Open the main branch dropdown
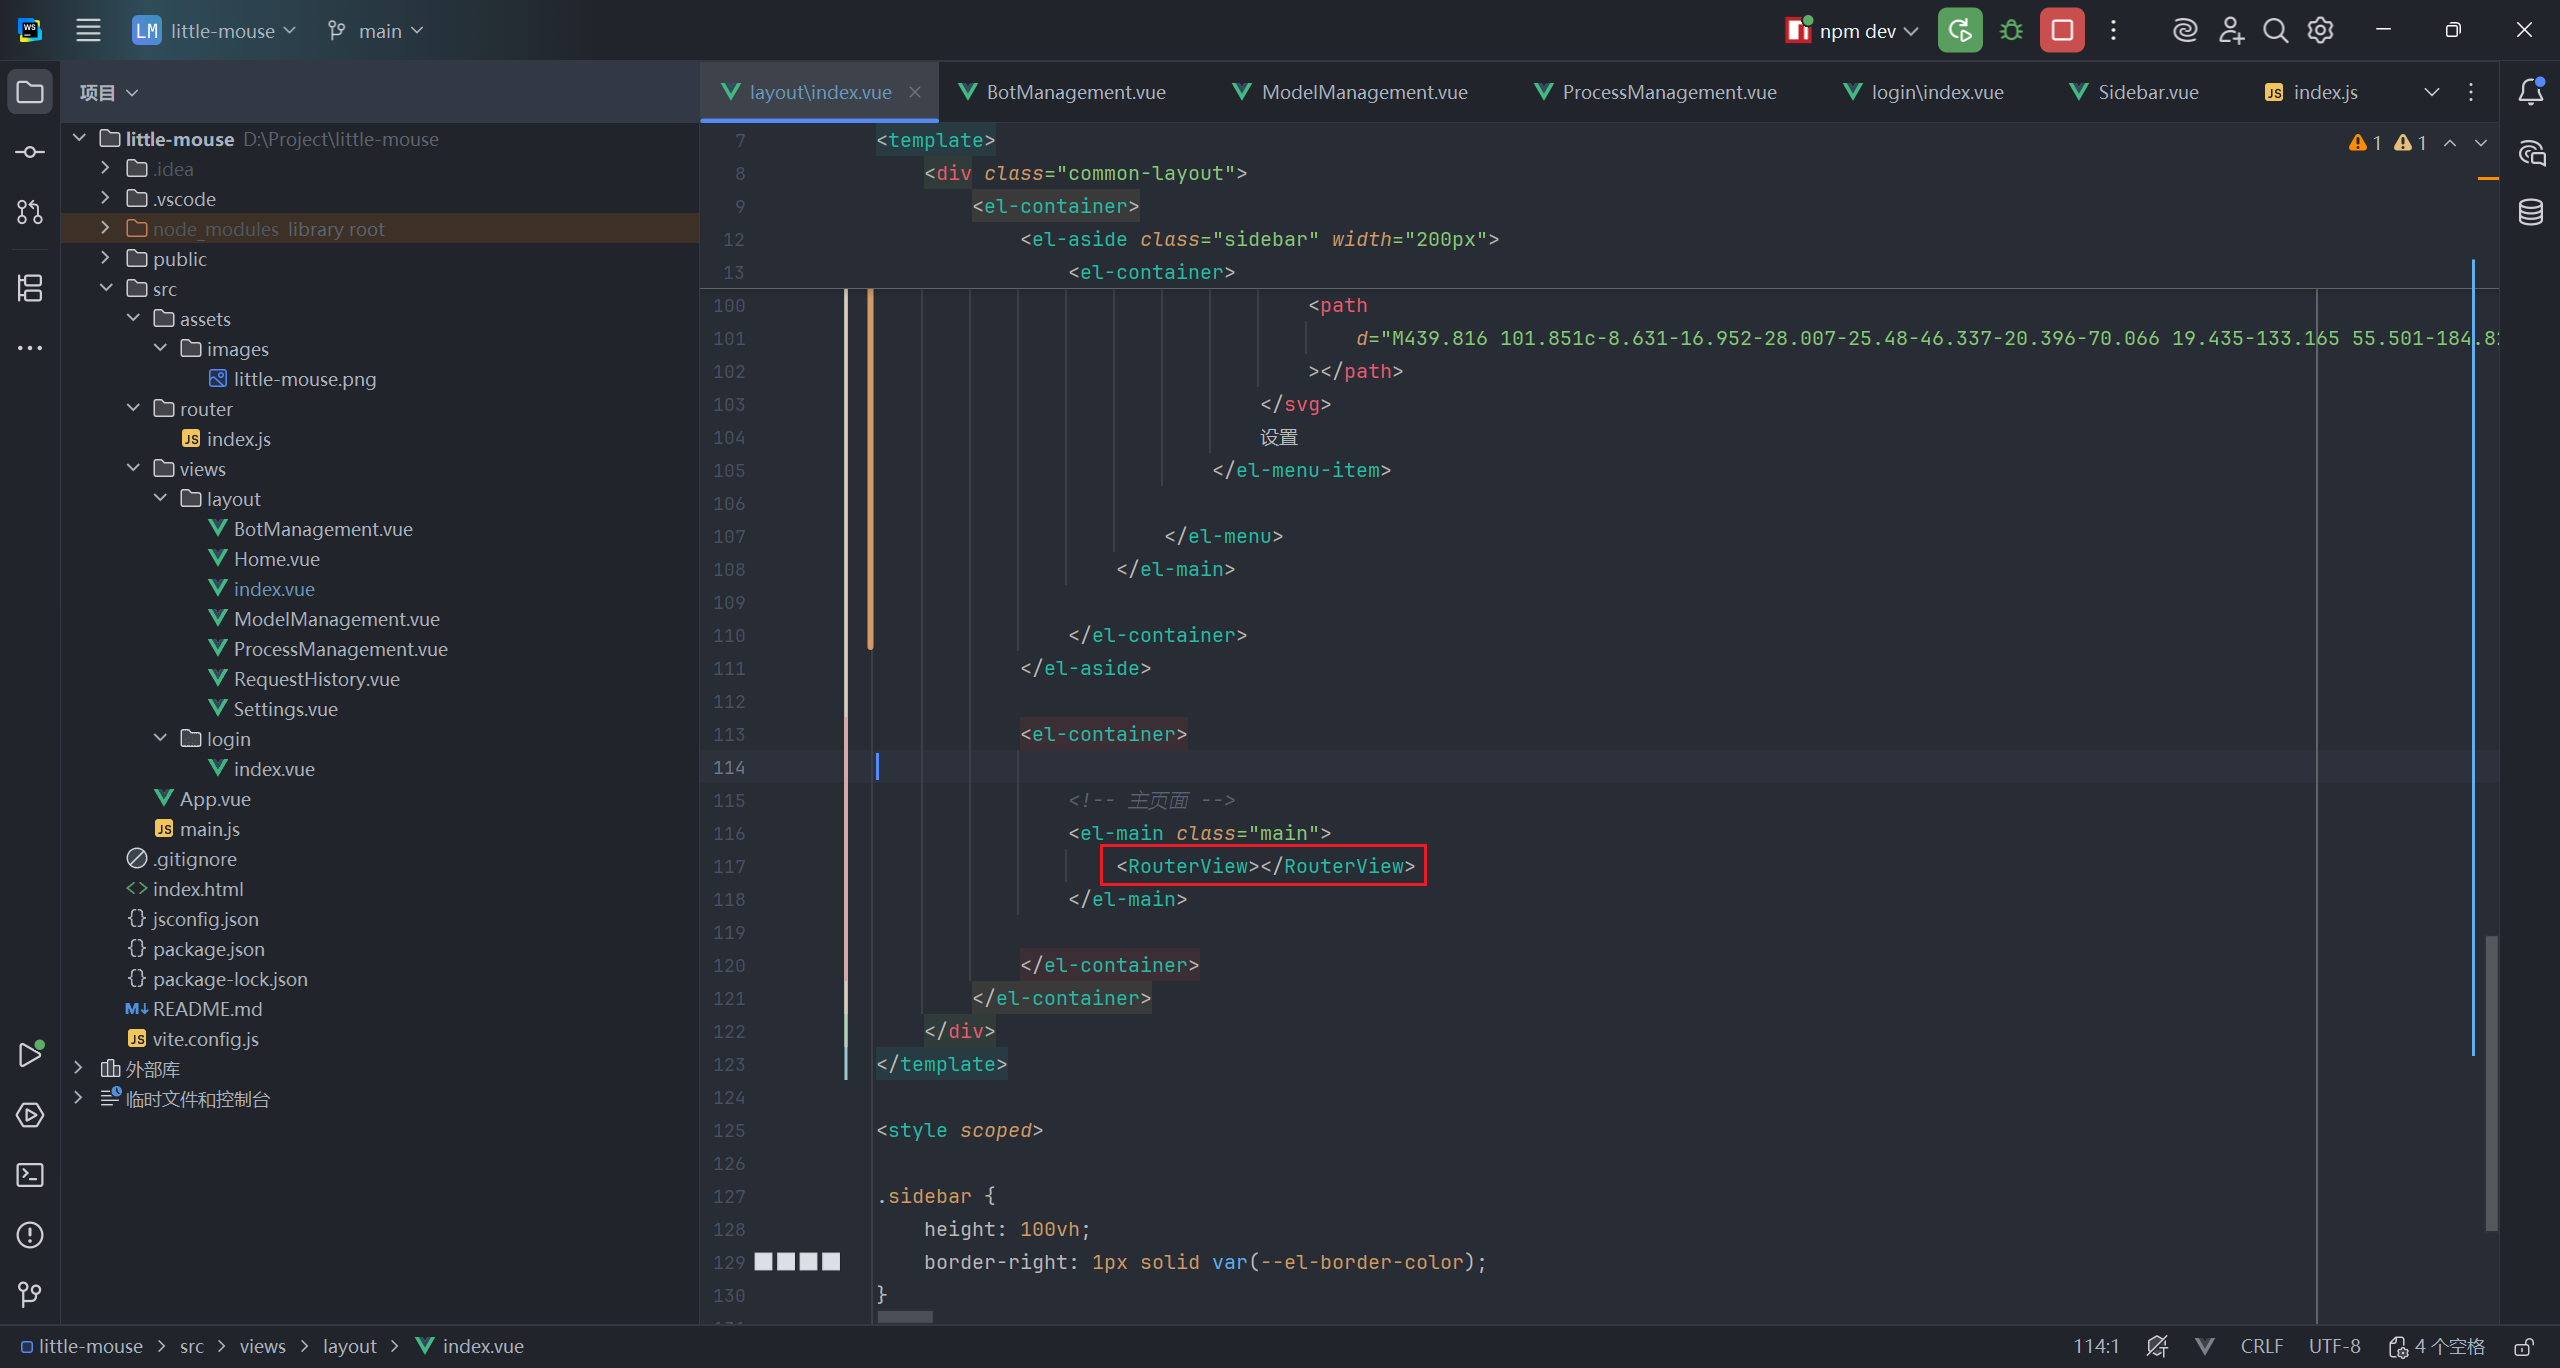The height and width of the screenshot is (1368, 2560). 376,31
